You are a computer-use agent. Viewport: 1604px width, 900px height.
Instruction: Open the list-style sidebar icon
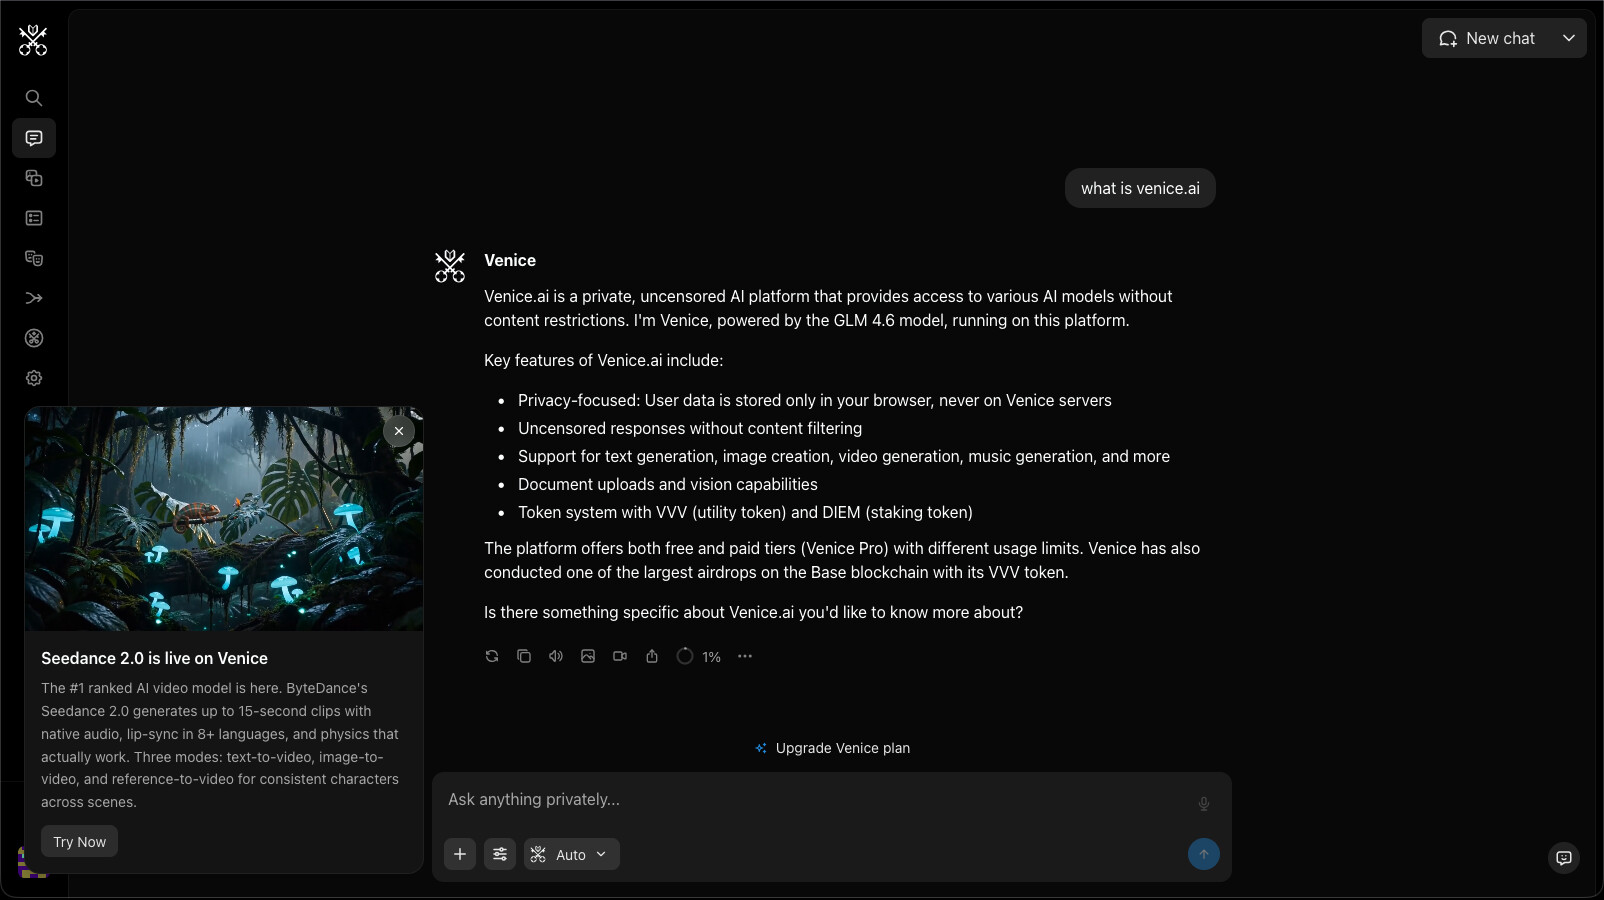tap(34, 218)
